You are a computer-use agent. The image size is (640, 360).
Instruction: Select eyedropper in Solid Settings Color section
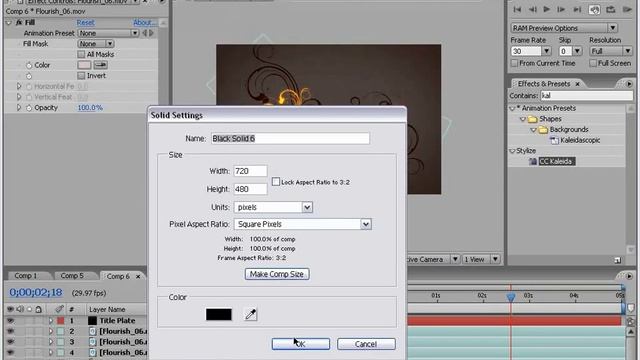tap(251, 314)
